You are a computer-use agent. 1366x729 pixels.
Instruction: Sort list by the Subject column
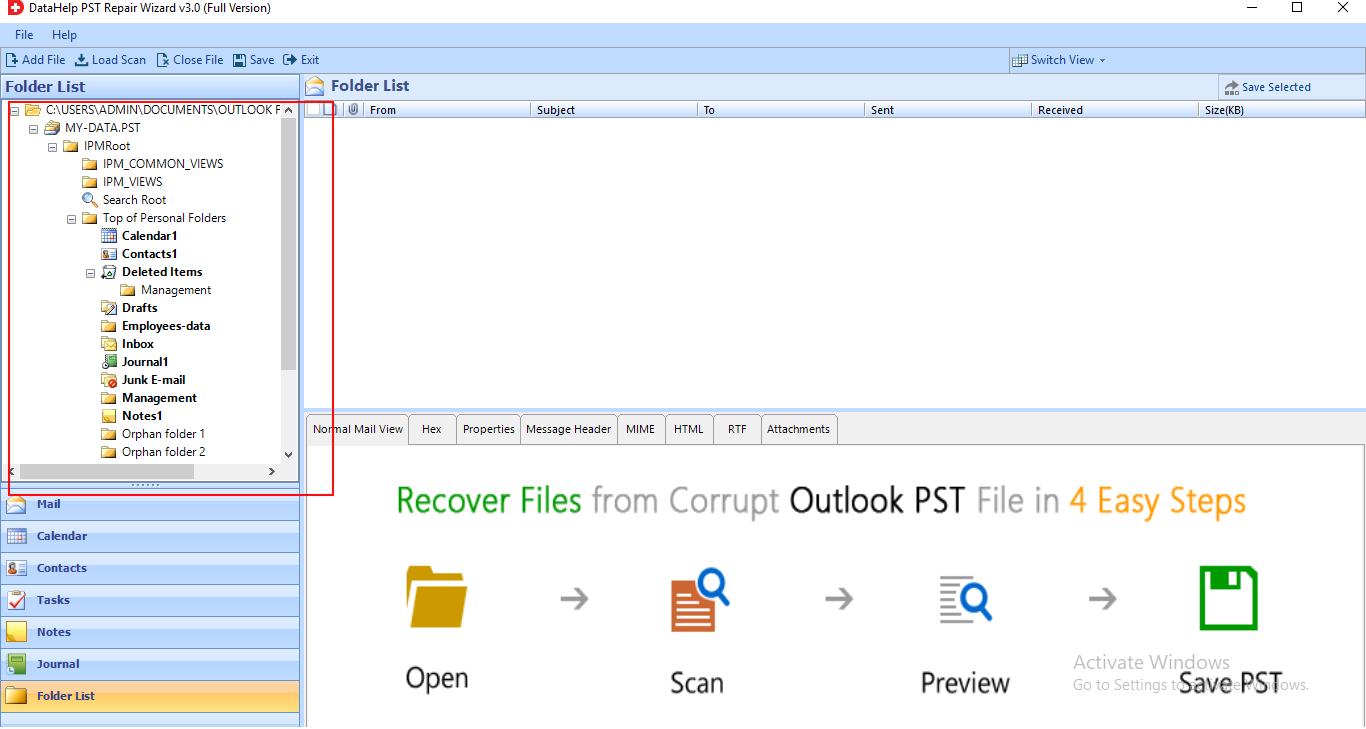tap(613, 110)
